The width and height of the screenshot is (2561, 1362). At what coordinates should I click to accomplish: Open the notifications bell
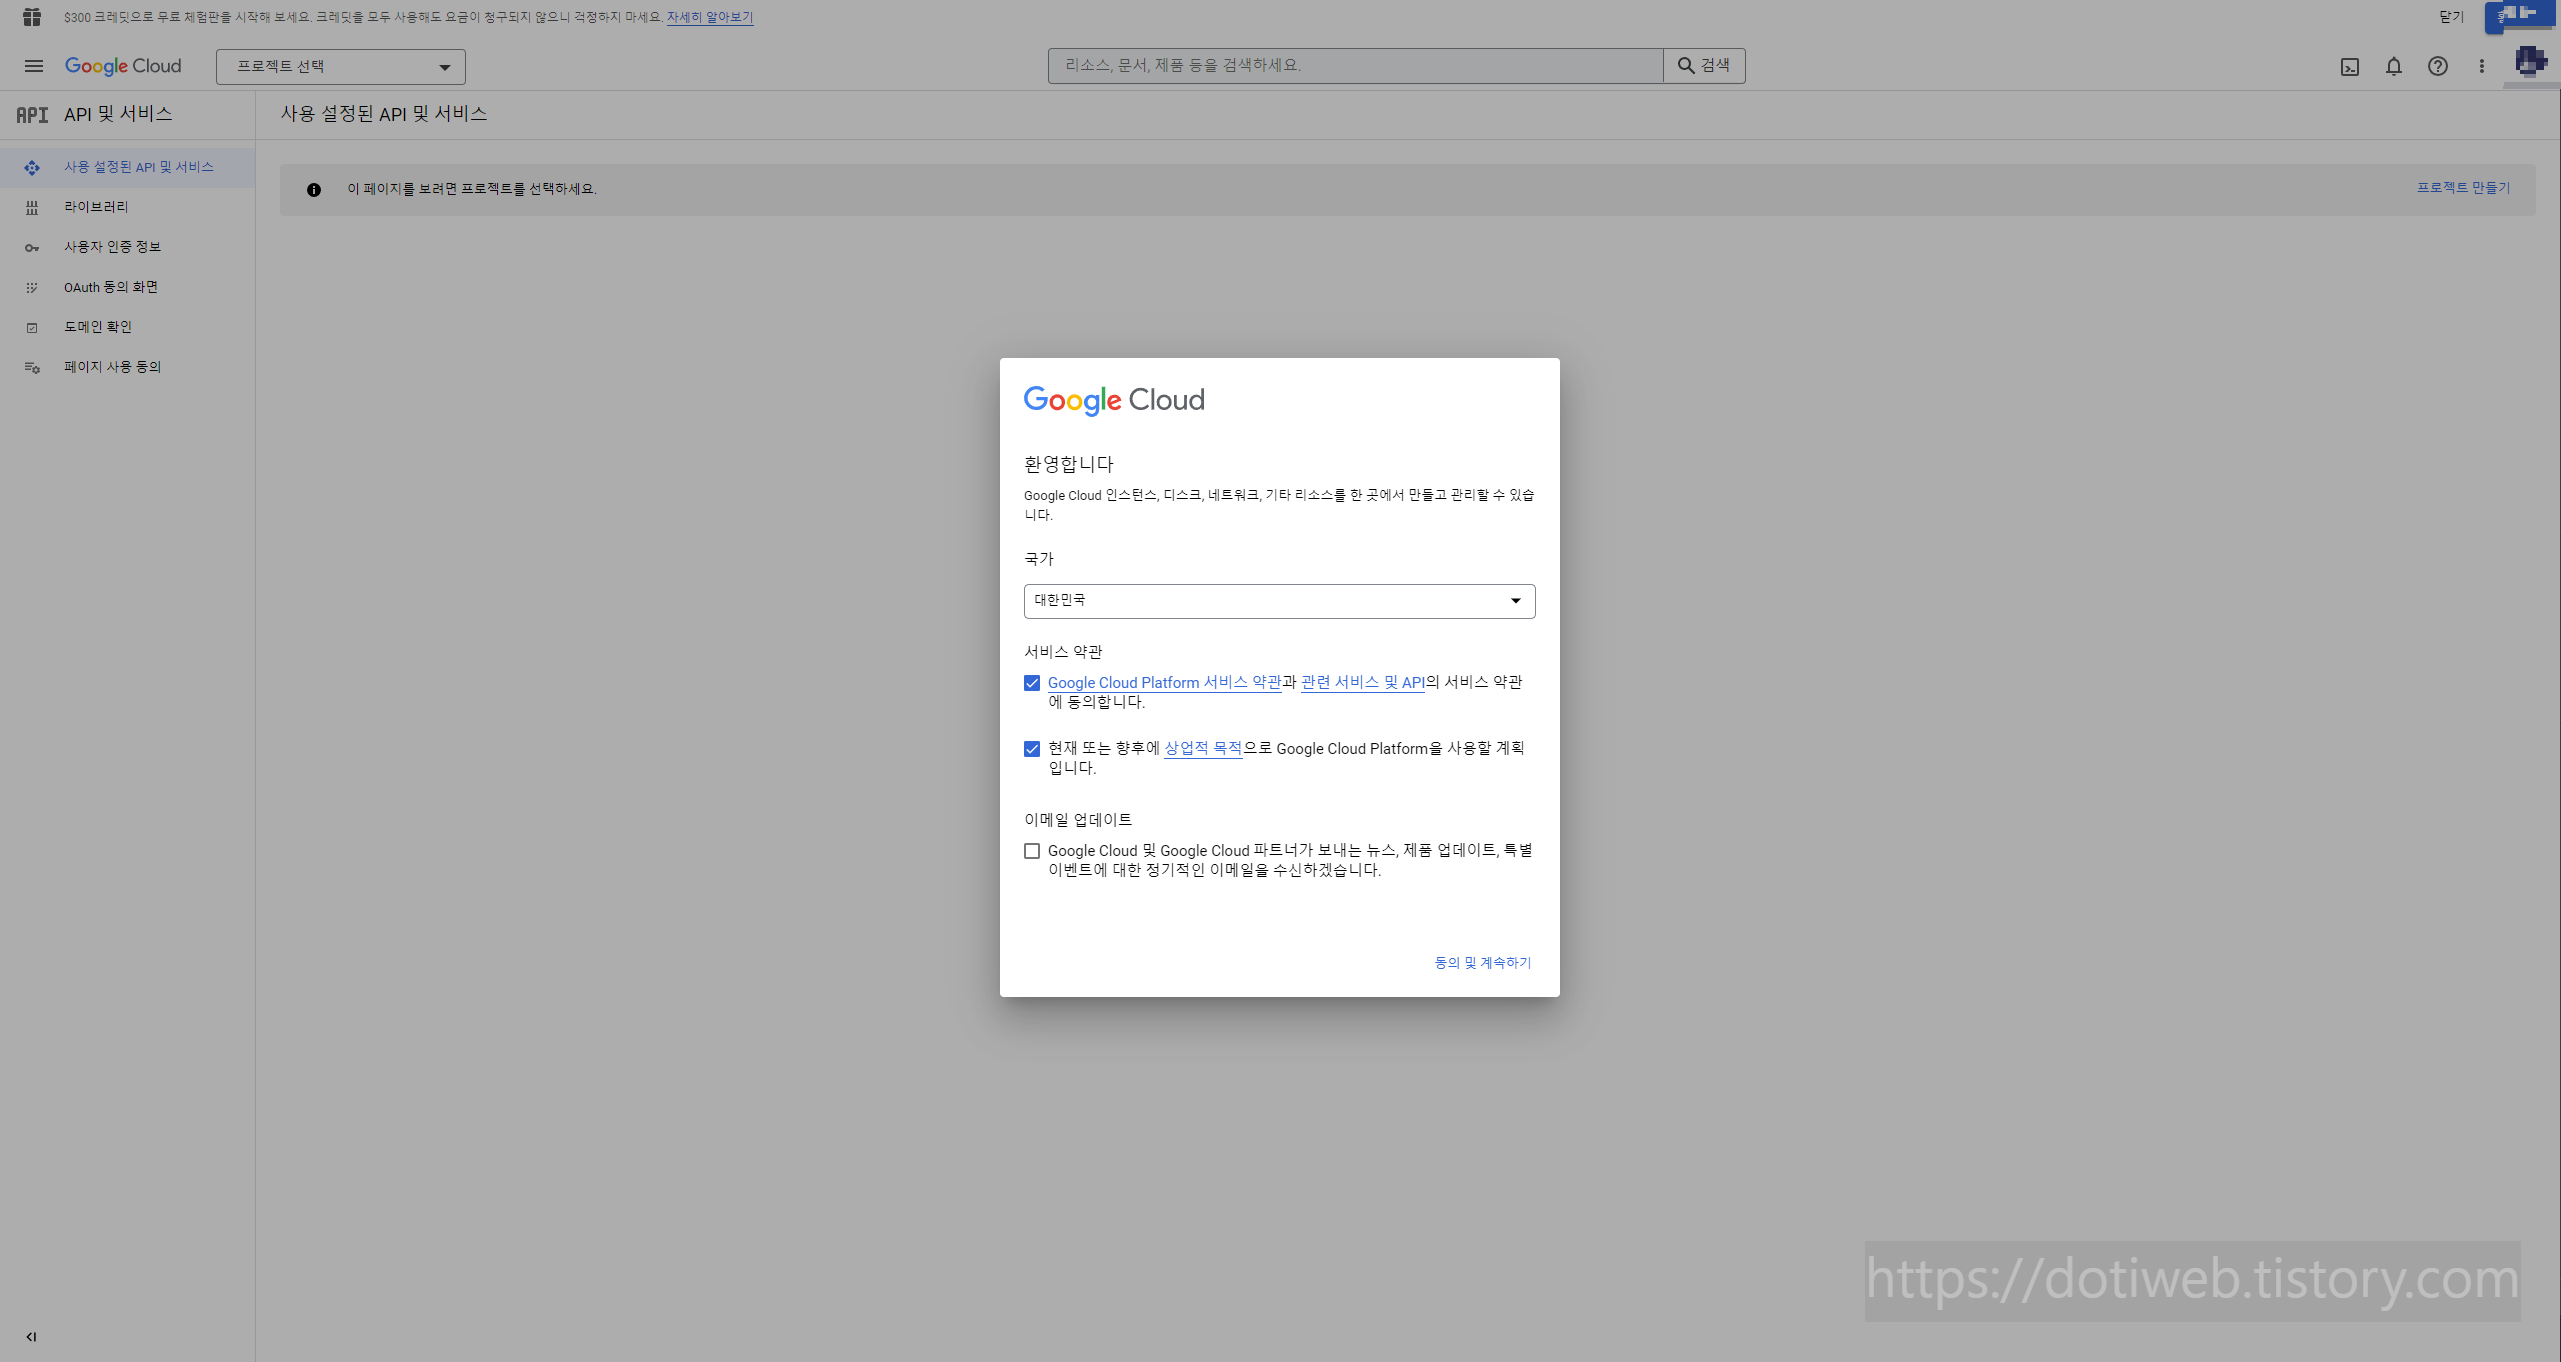click(x=2394, y=67)
